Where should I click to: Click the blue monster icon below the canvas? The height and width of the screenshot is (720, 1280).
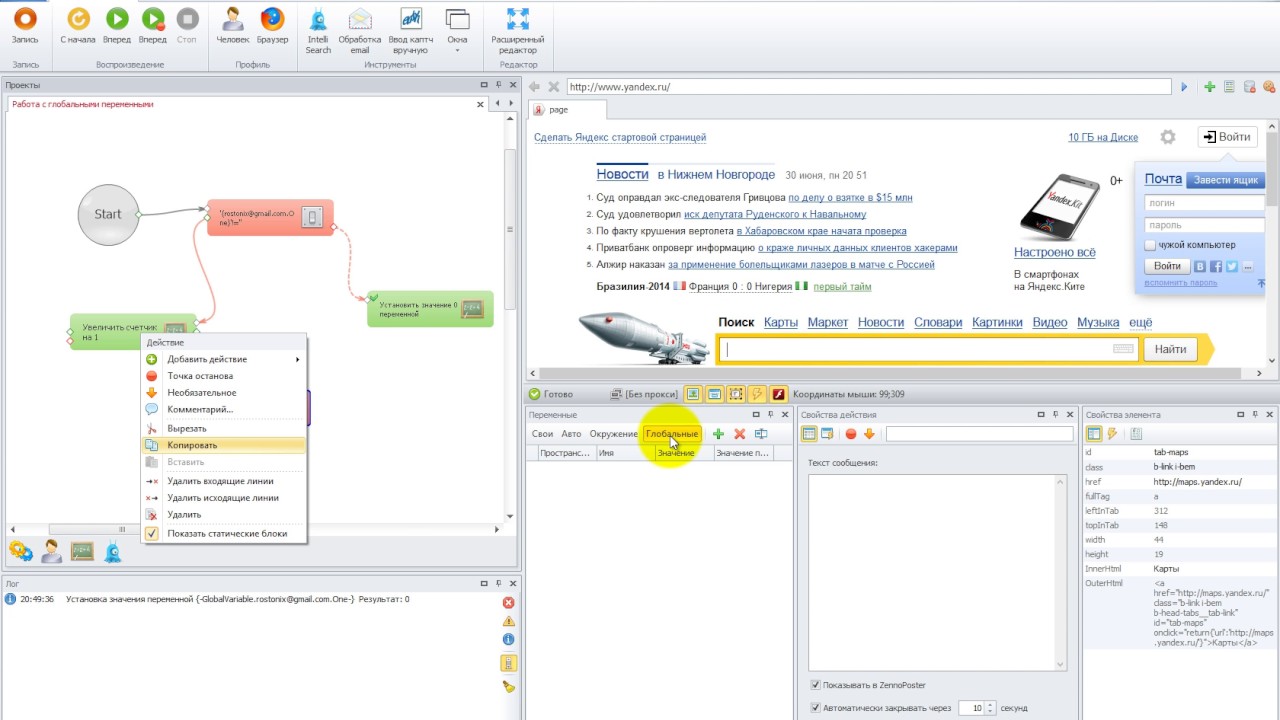pos(113,551)
